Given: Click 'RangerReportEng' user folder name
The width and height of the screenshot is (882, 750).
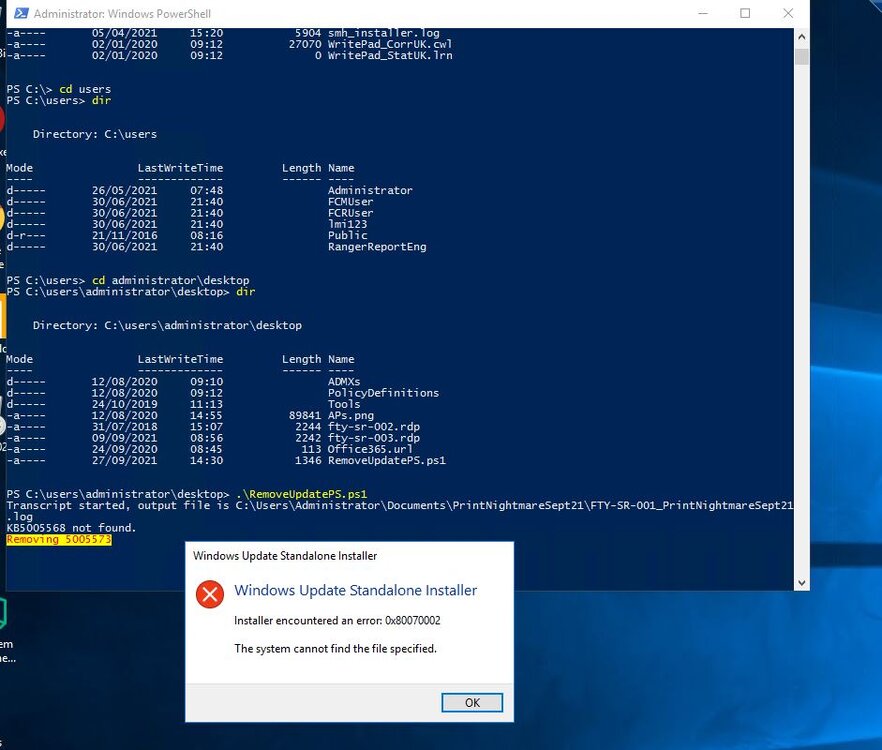Looking at the screenshot, I should pyautogui.click(x=377, y=246).
